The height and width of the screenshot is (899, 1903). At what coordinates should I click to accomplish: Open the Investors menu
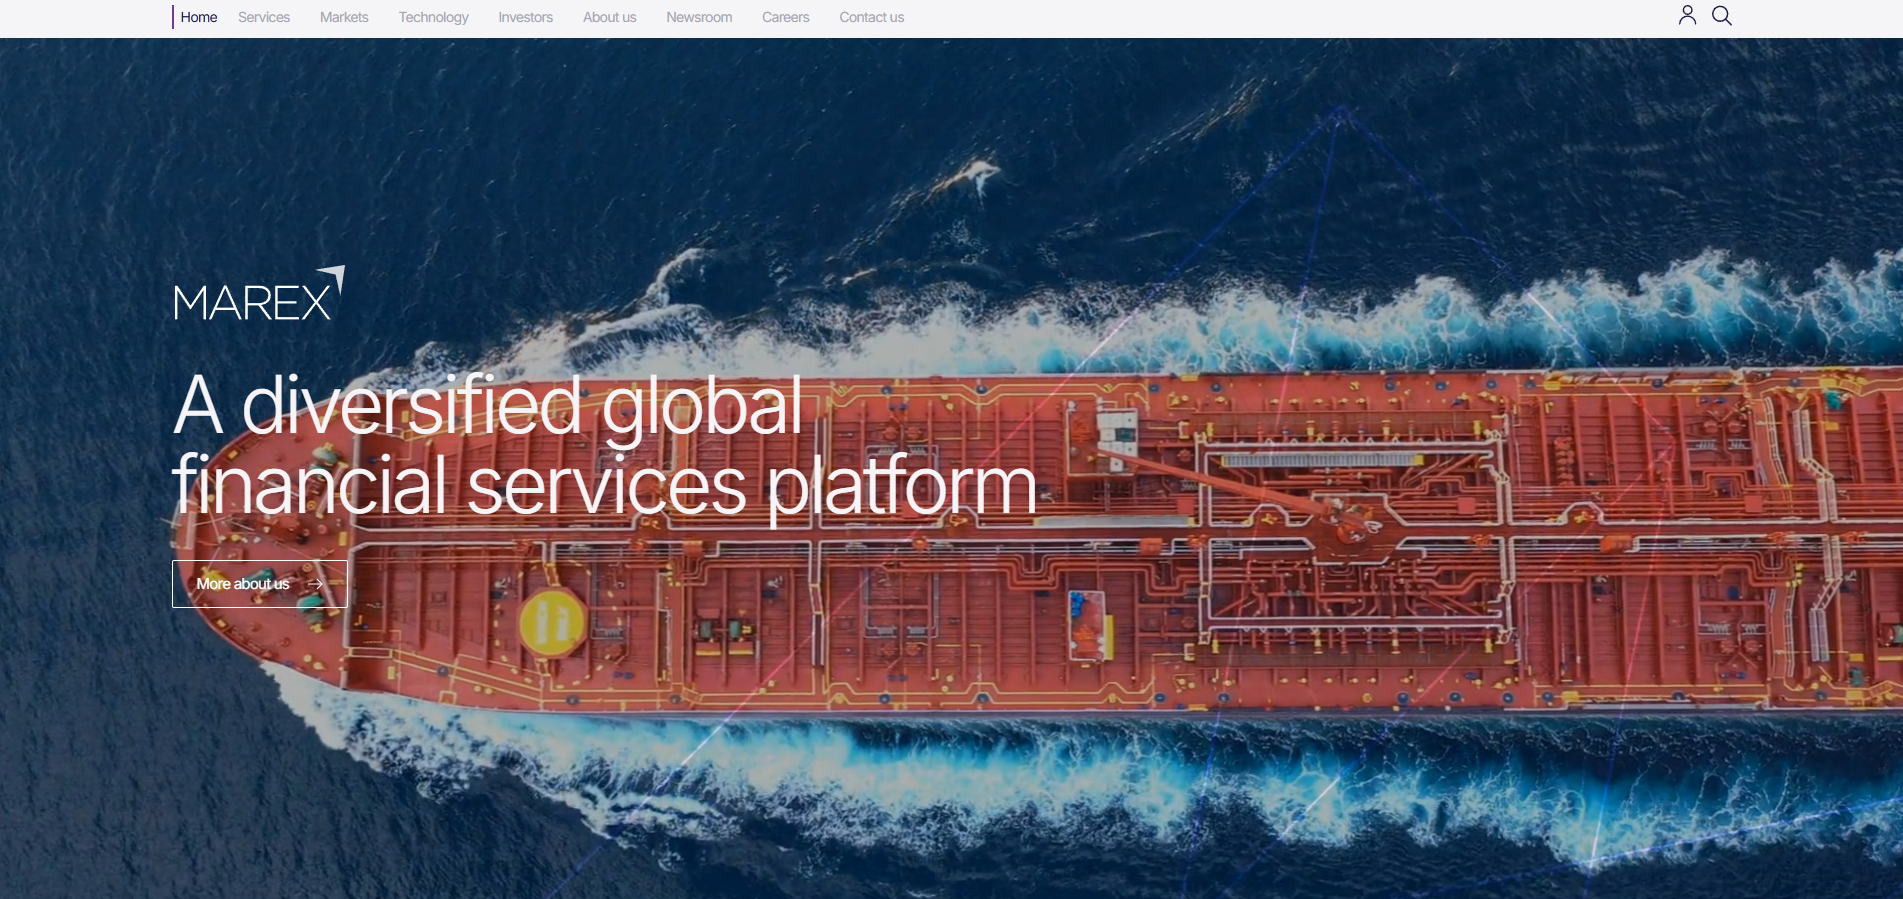(526, 17)
